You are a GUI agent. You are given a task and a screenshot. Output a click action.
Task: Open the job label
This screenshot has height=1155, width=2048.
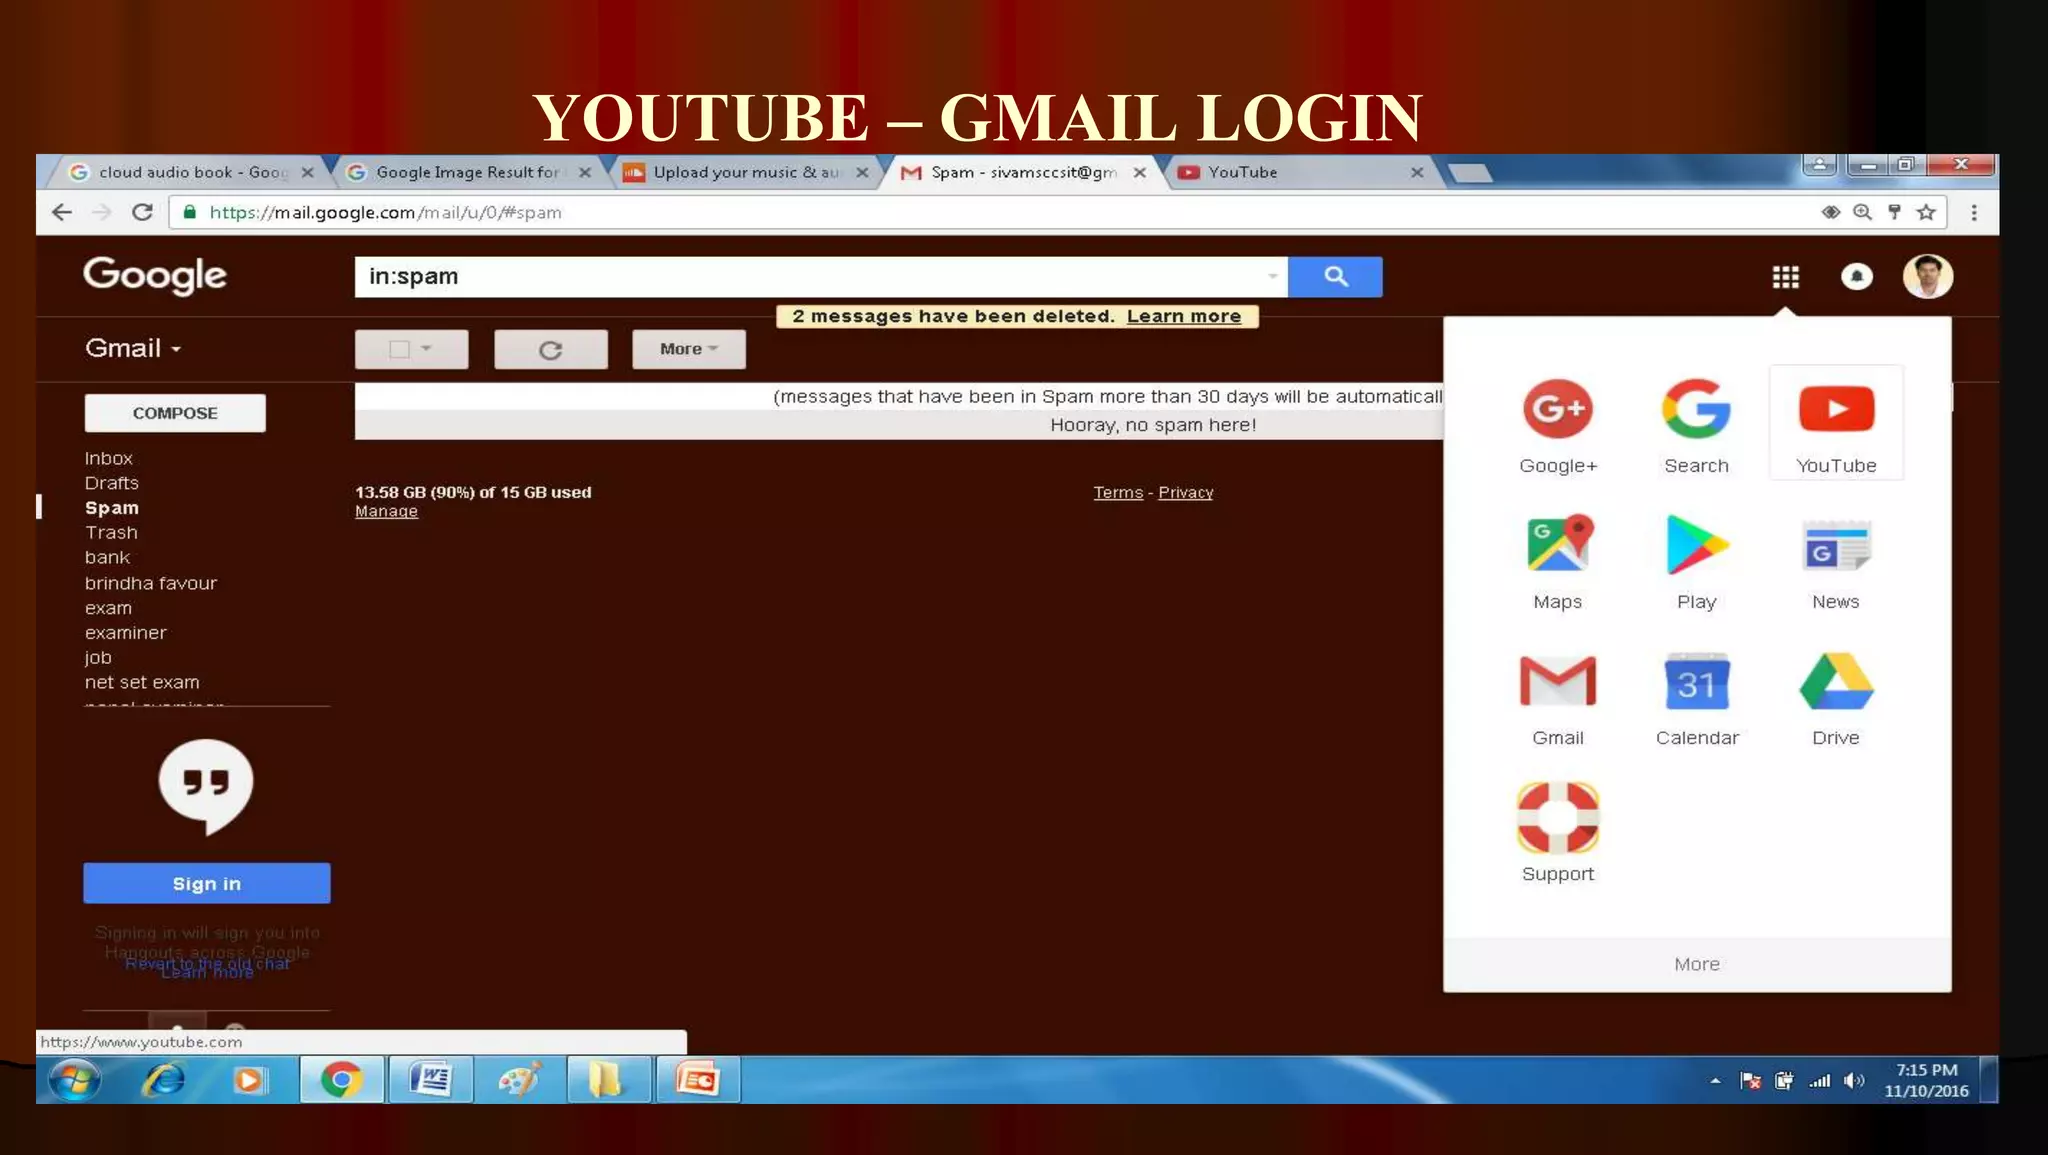[x=98, y=658]
